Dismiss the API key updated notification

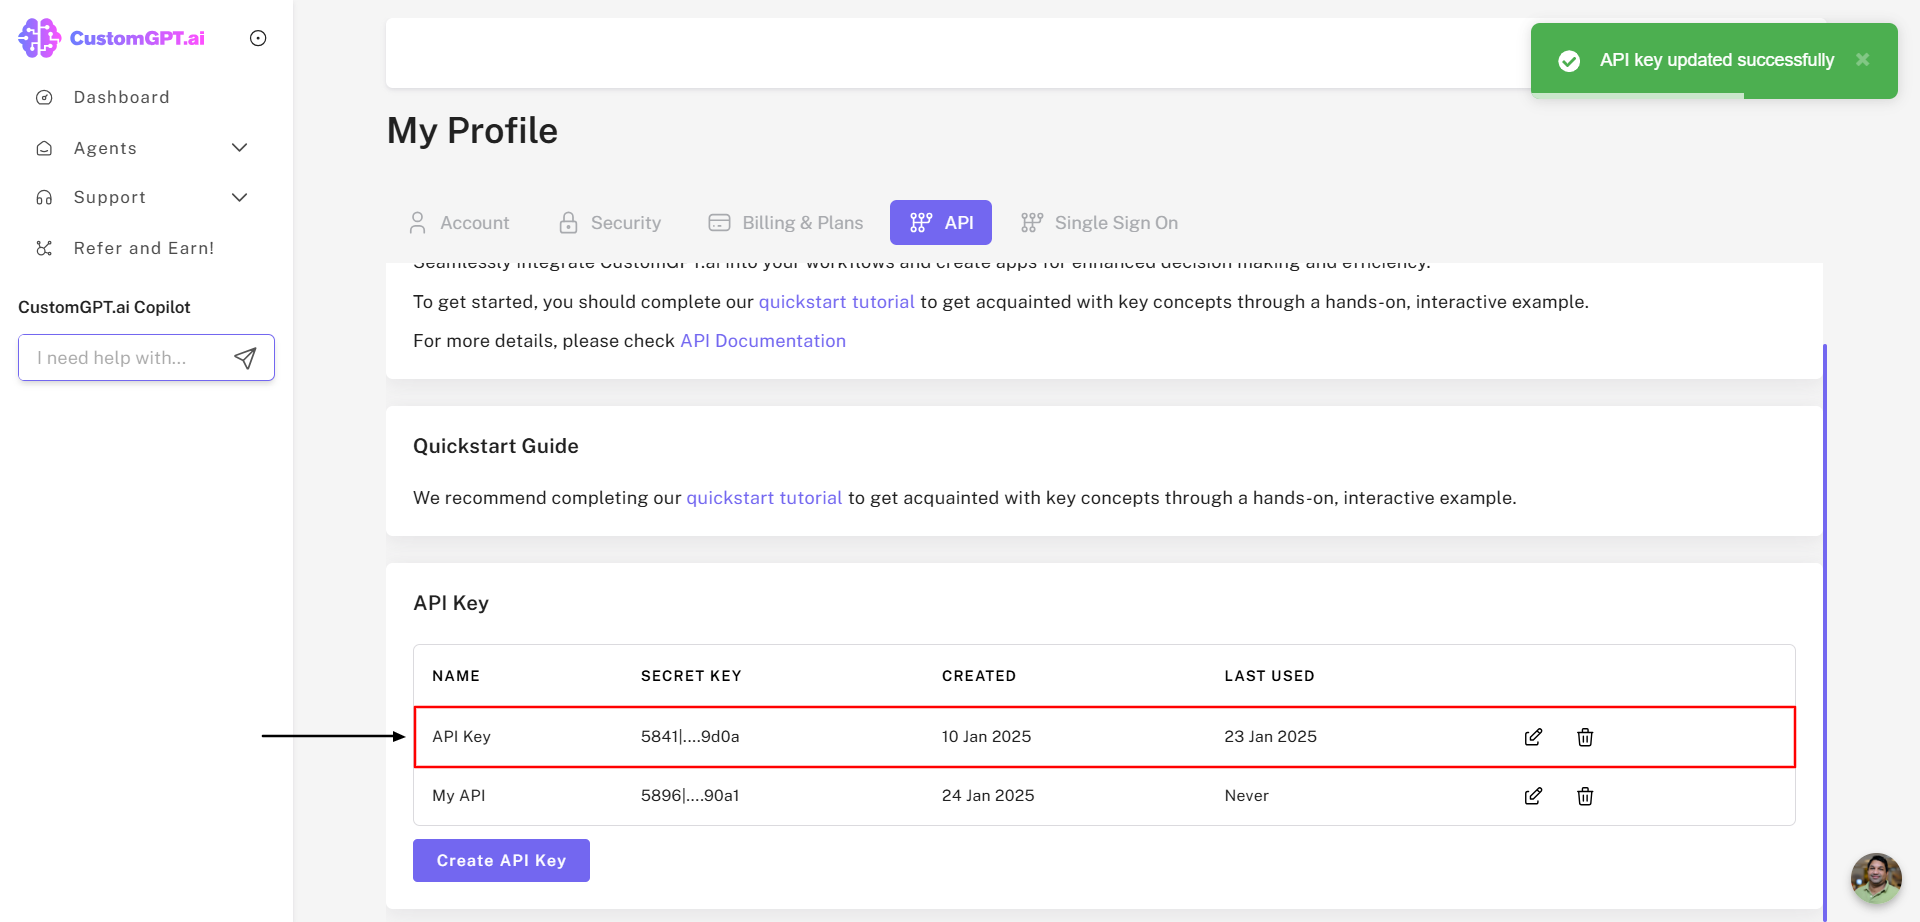point(1862,60)
